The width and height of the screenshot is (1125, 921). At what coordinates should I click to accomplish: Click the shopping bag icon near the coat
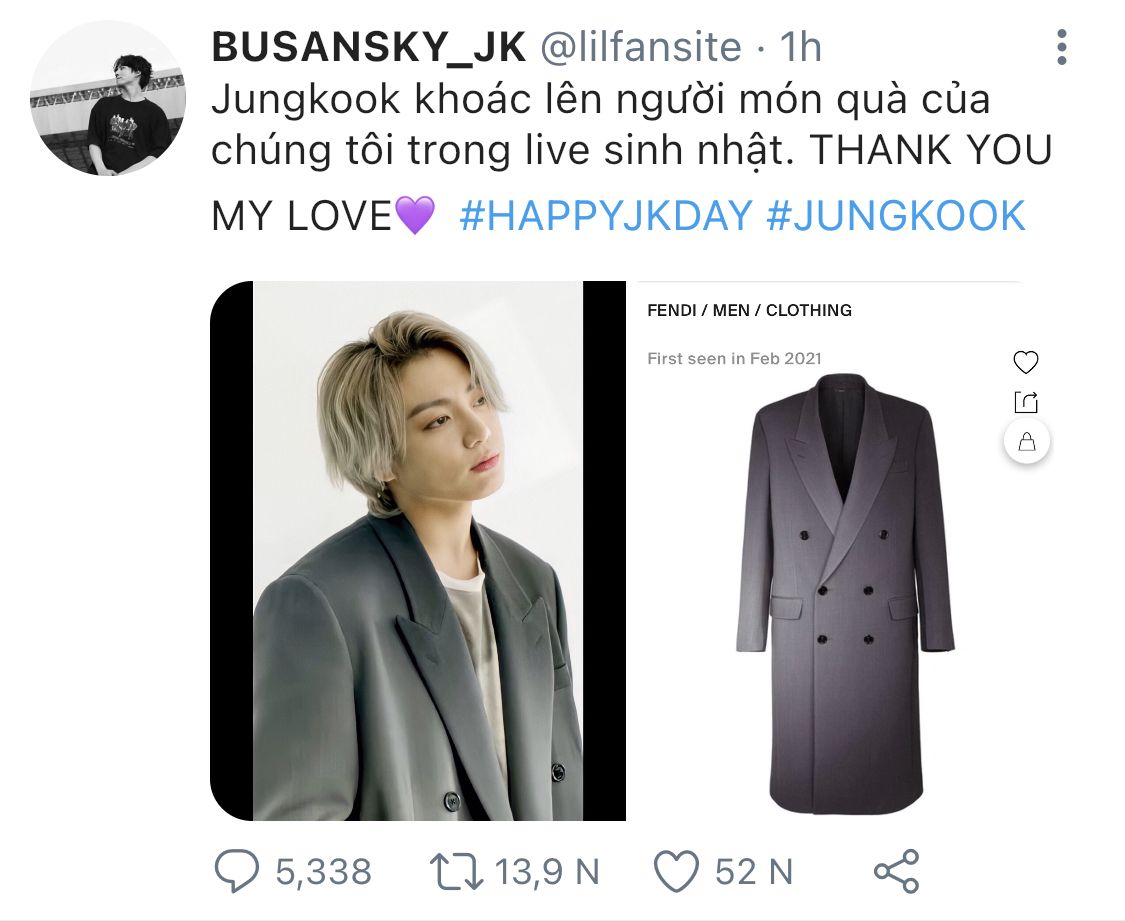coord(1027,440)
